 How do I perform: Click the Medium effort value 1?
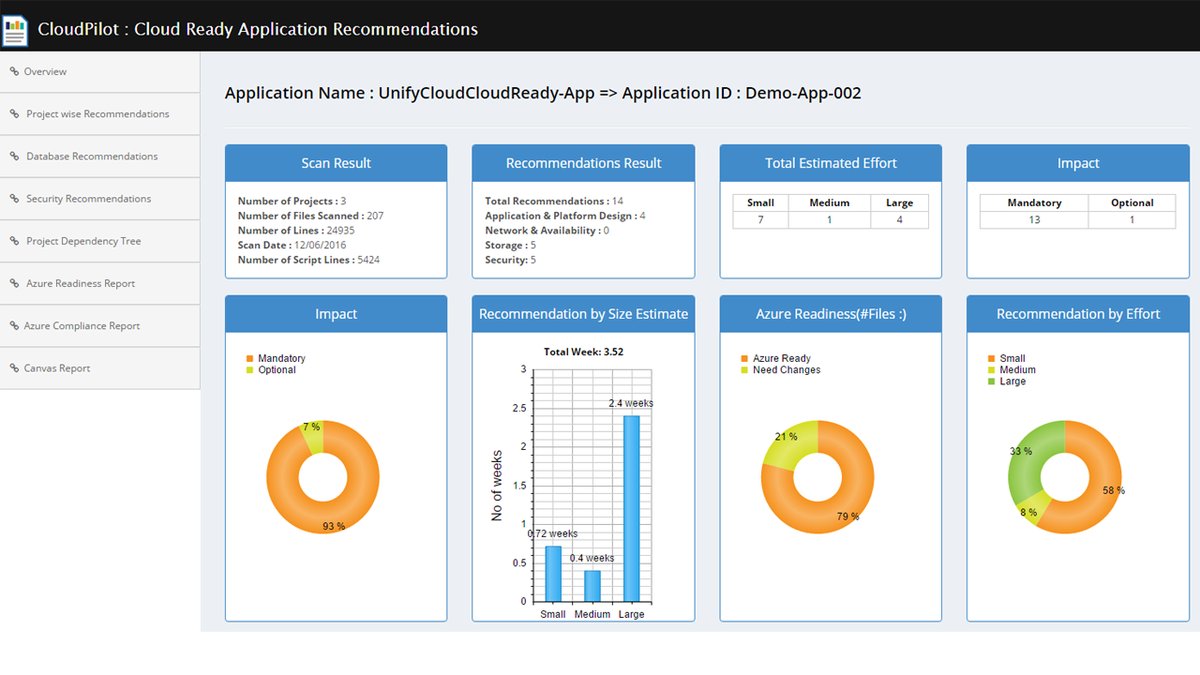829,220
